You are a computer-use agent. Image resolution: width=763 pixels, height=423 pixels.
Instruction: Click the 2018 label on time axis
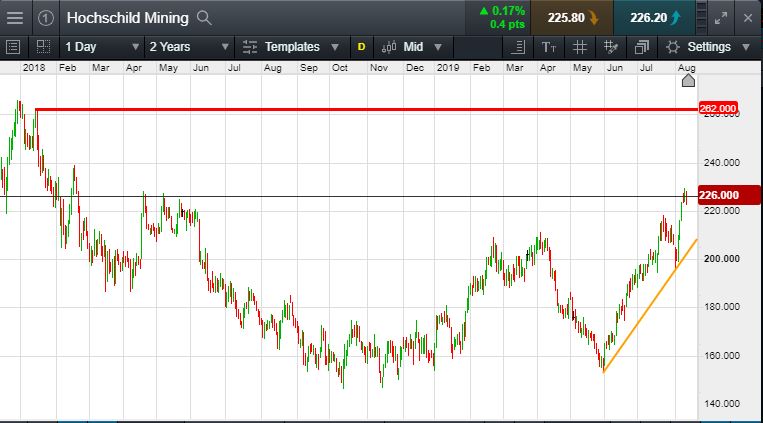34,68
